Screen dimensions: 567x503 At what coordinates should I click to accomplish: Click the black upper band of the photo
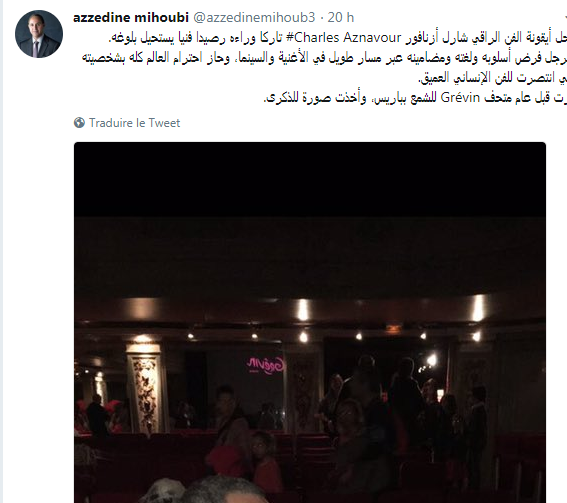[x=310, y=180]
